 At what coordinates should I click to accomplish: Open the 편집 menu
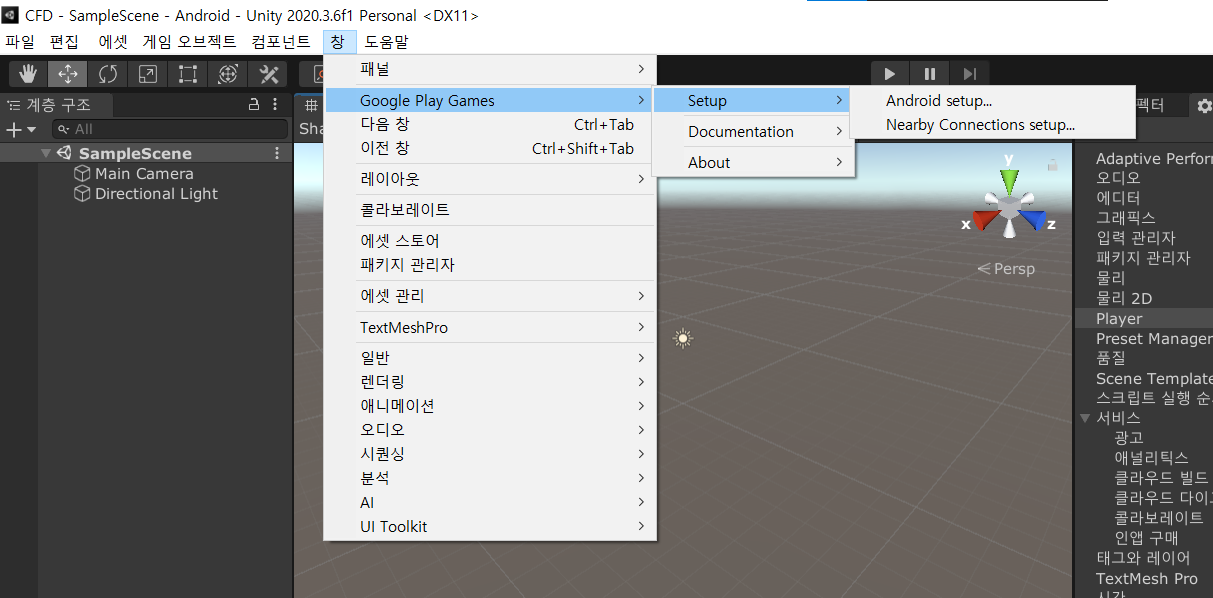[64, 42]
